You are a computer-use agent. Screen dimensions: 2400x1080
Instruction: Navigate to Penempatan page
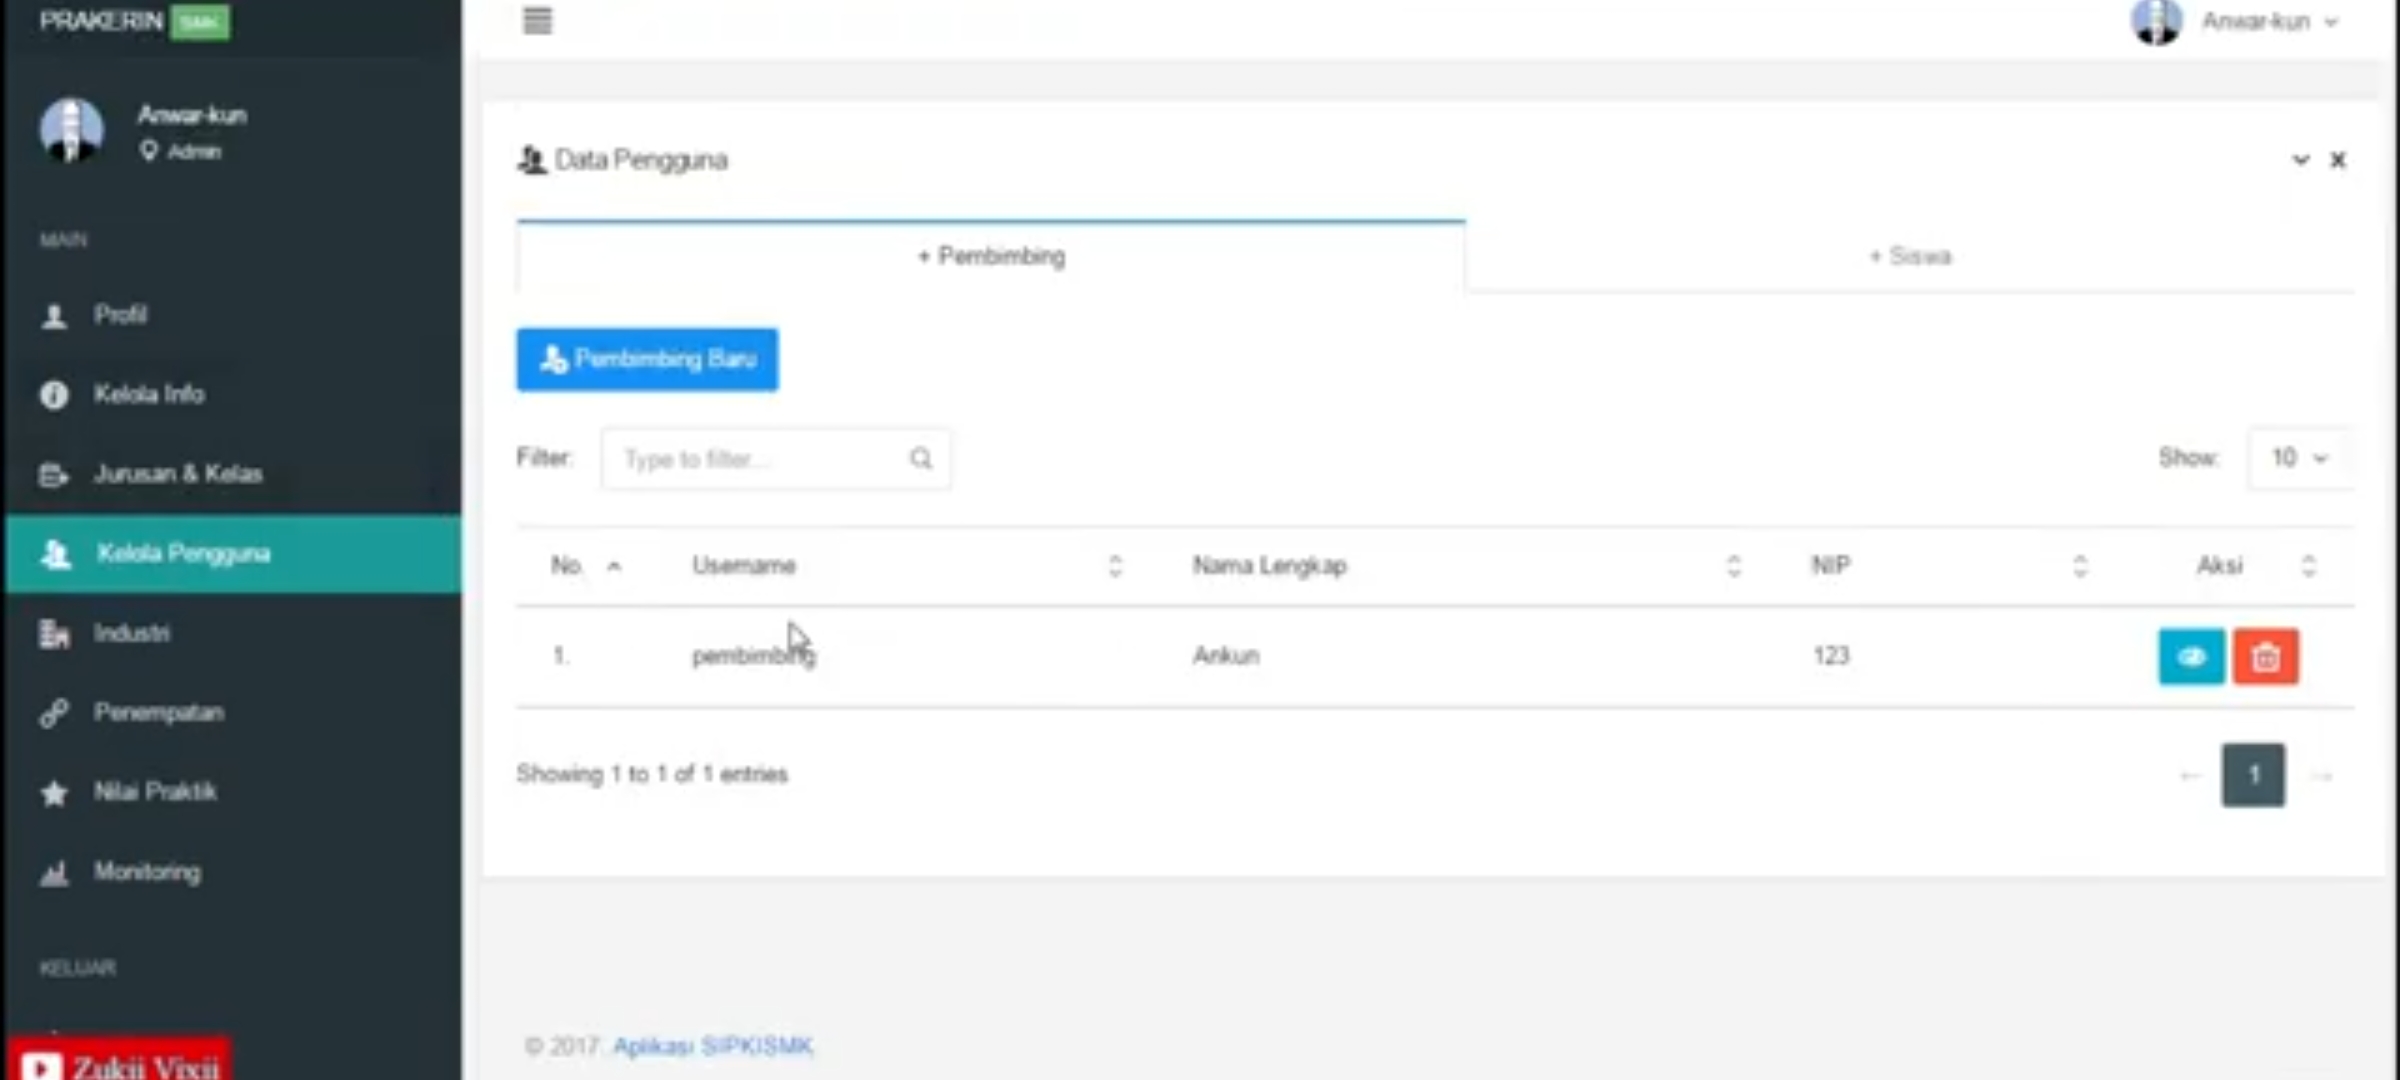coord(158,713)
